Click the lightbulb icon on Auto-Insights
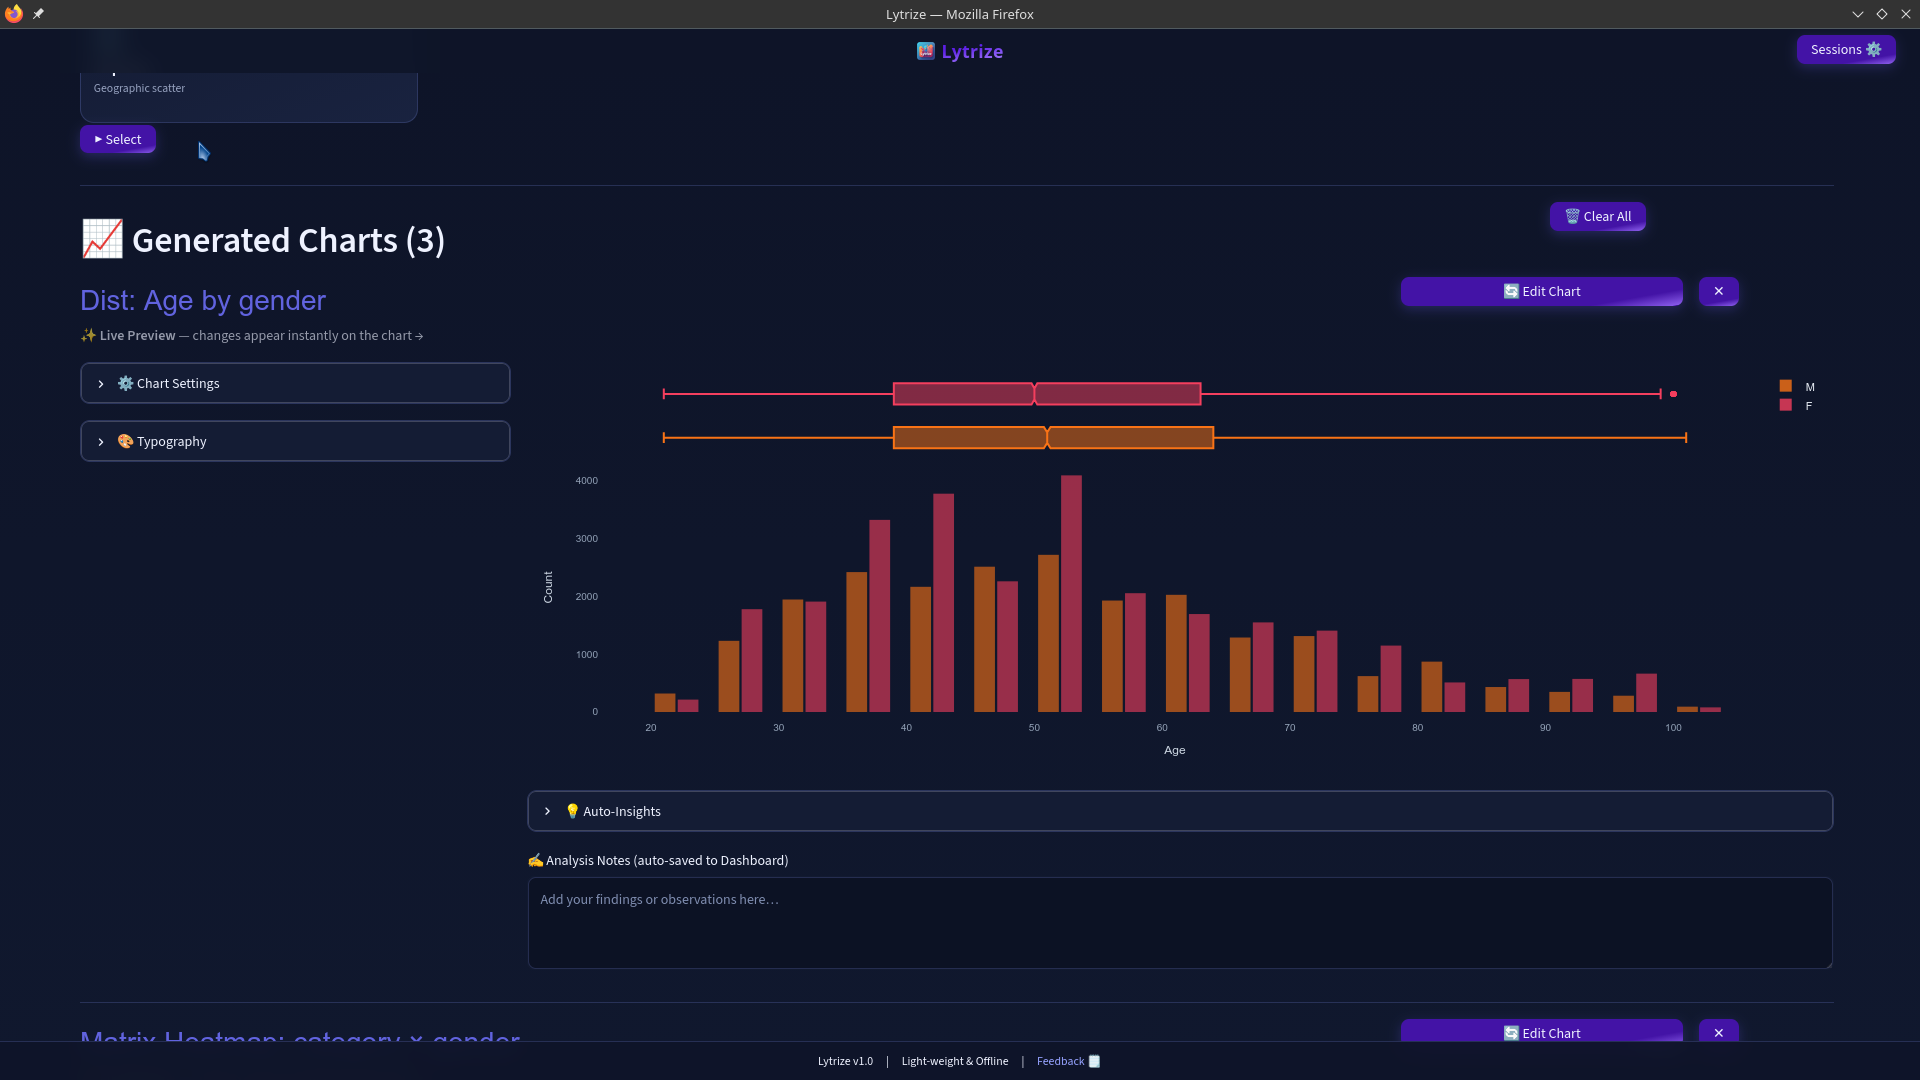This screenshot has width=1920, height=1080. pyautogui.click(x=572, y=812)
